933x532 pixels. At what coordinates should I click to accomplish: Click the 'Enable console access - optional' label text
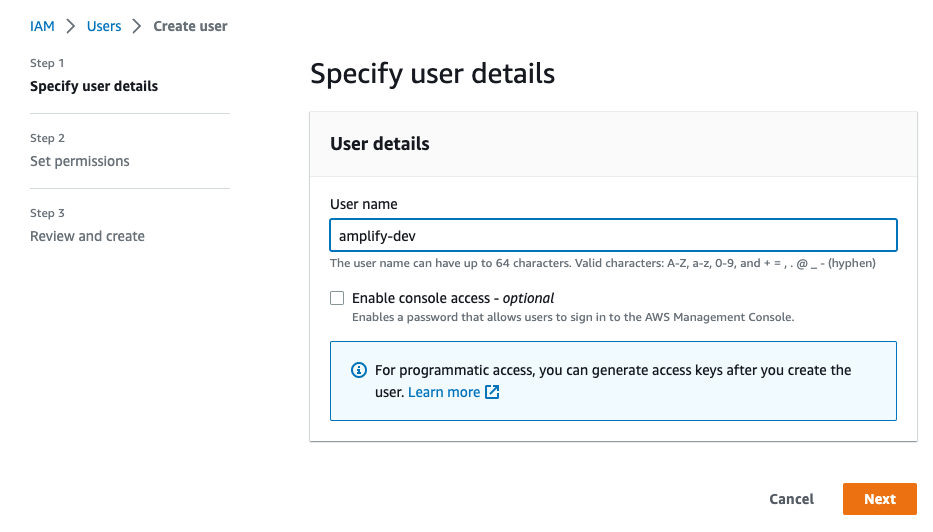[453, 298]
